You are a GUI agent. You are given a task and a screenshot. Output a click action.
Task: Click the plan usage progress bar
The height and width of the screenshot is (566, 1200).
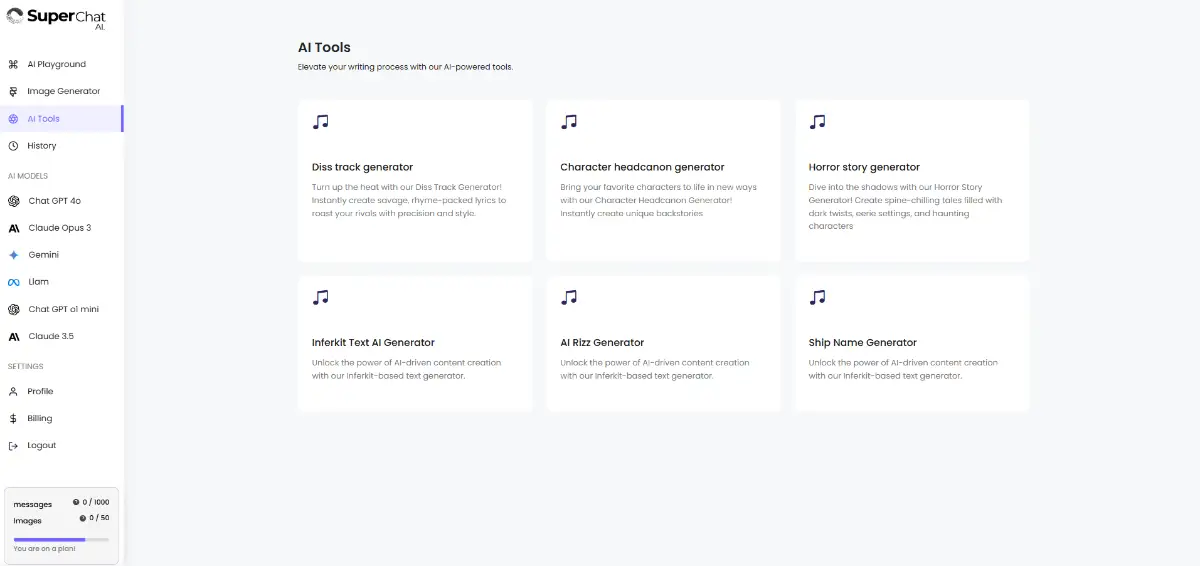click(61, 539)
